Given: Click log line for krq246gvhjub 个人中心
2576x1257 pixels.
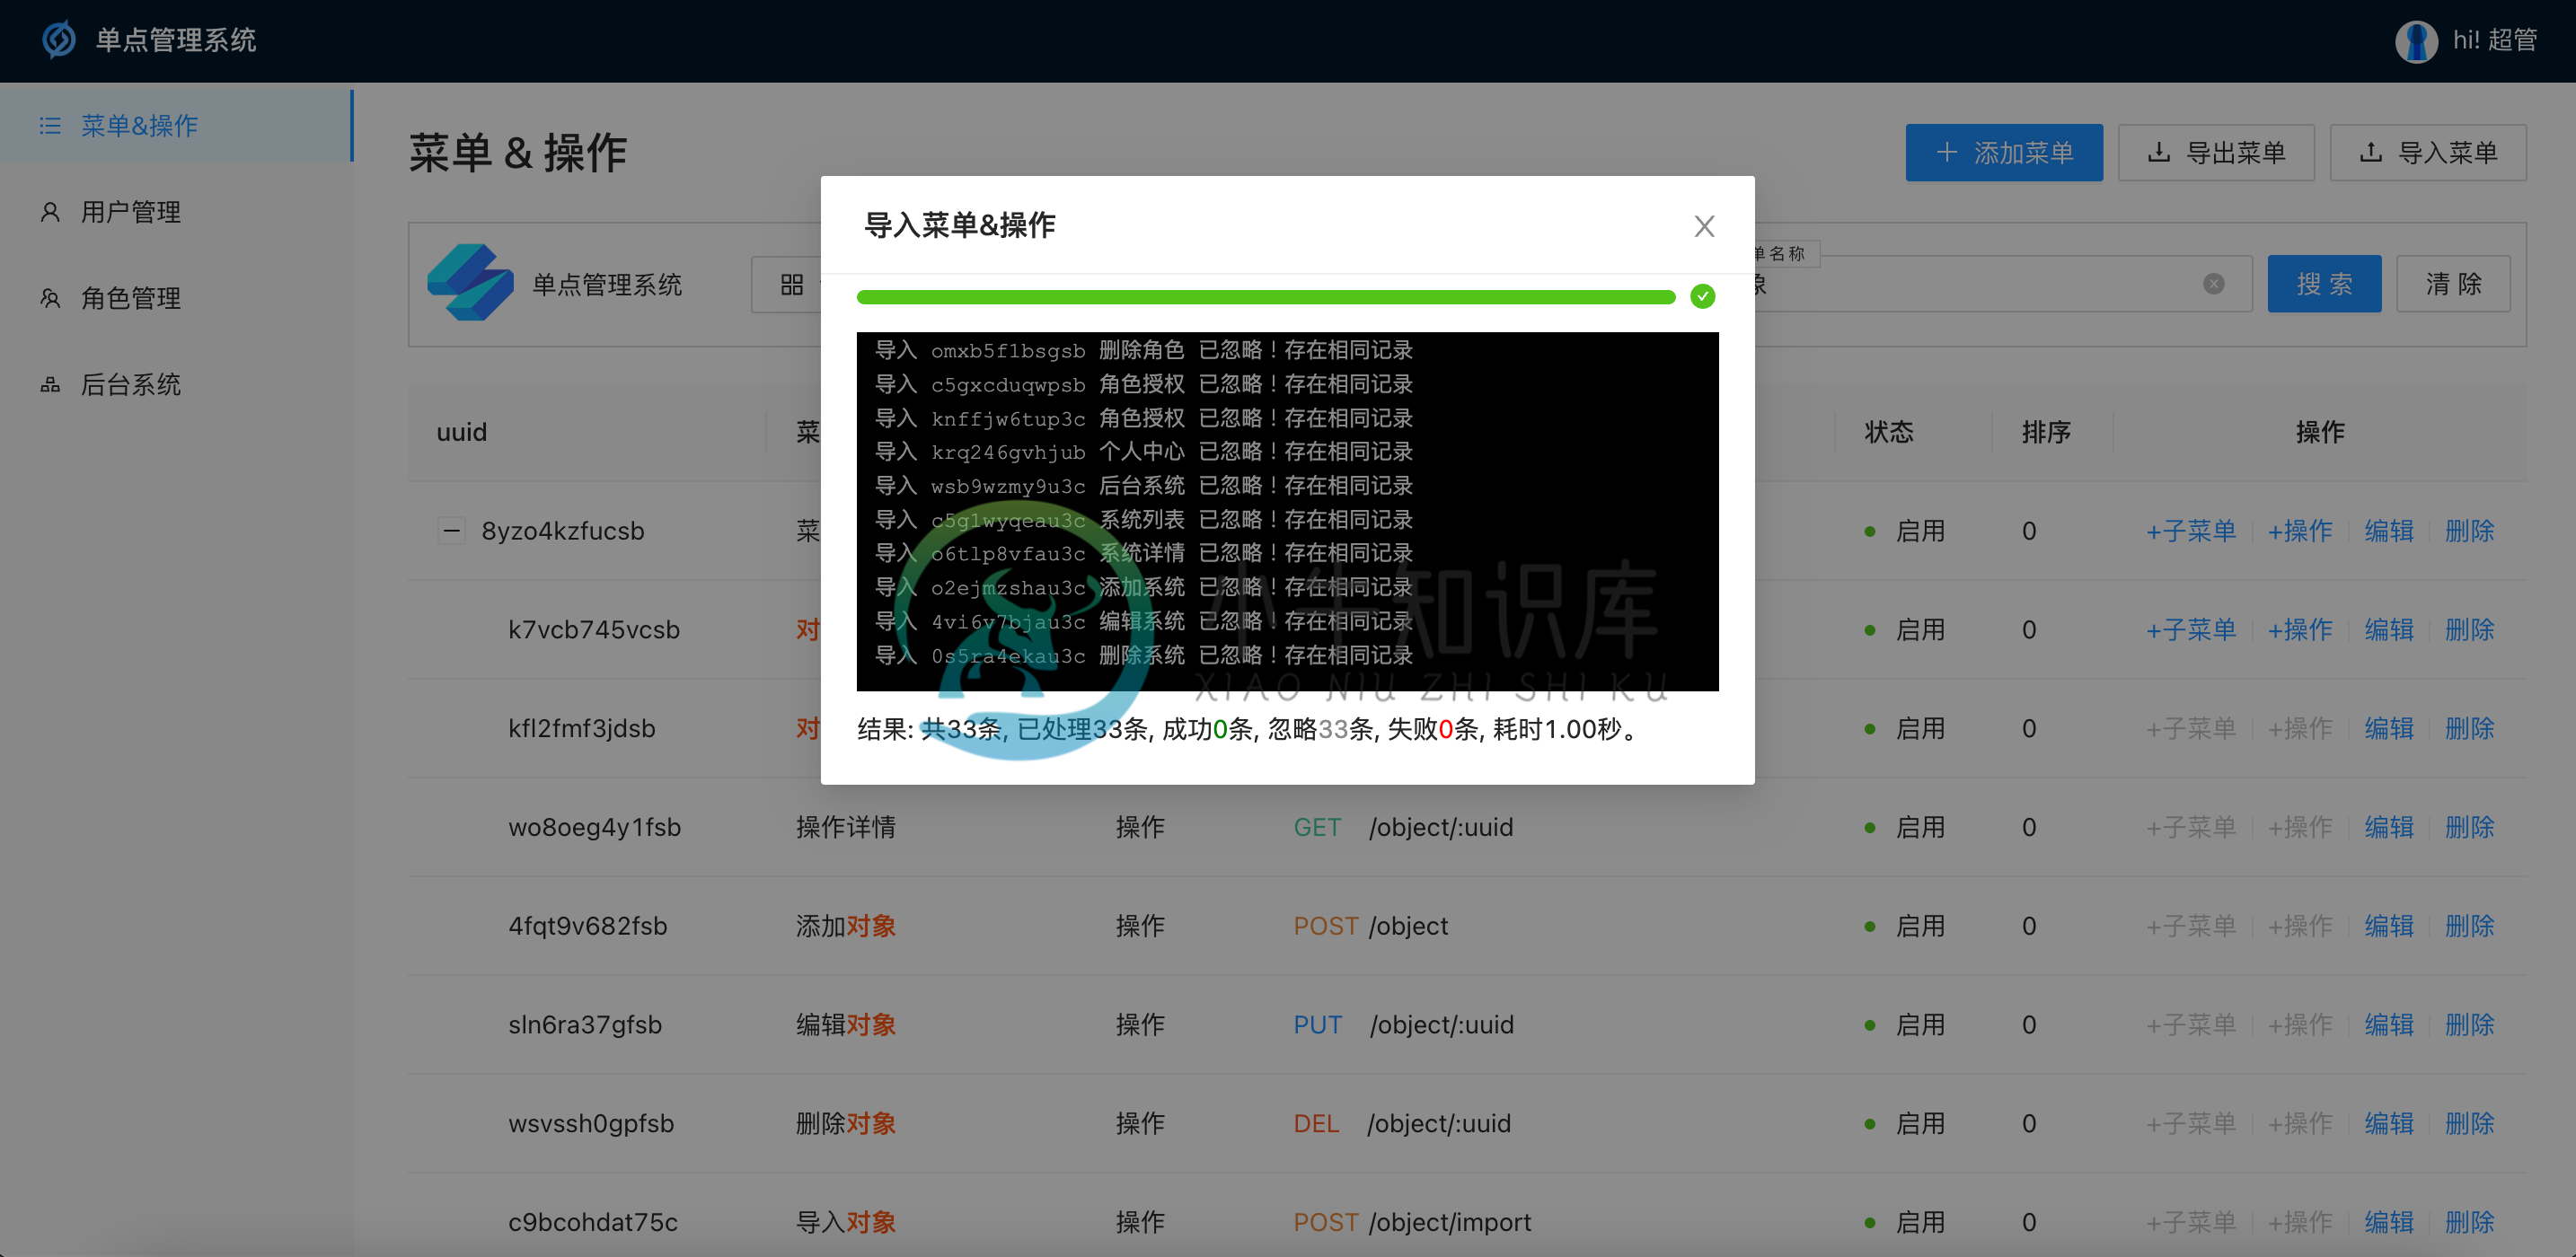Looking at the screenshot, I should click(x=1143, y=452).
